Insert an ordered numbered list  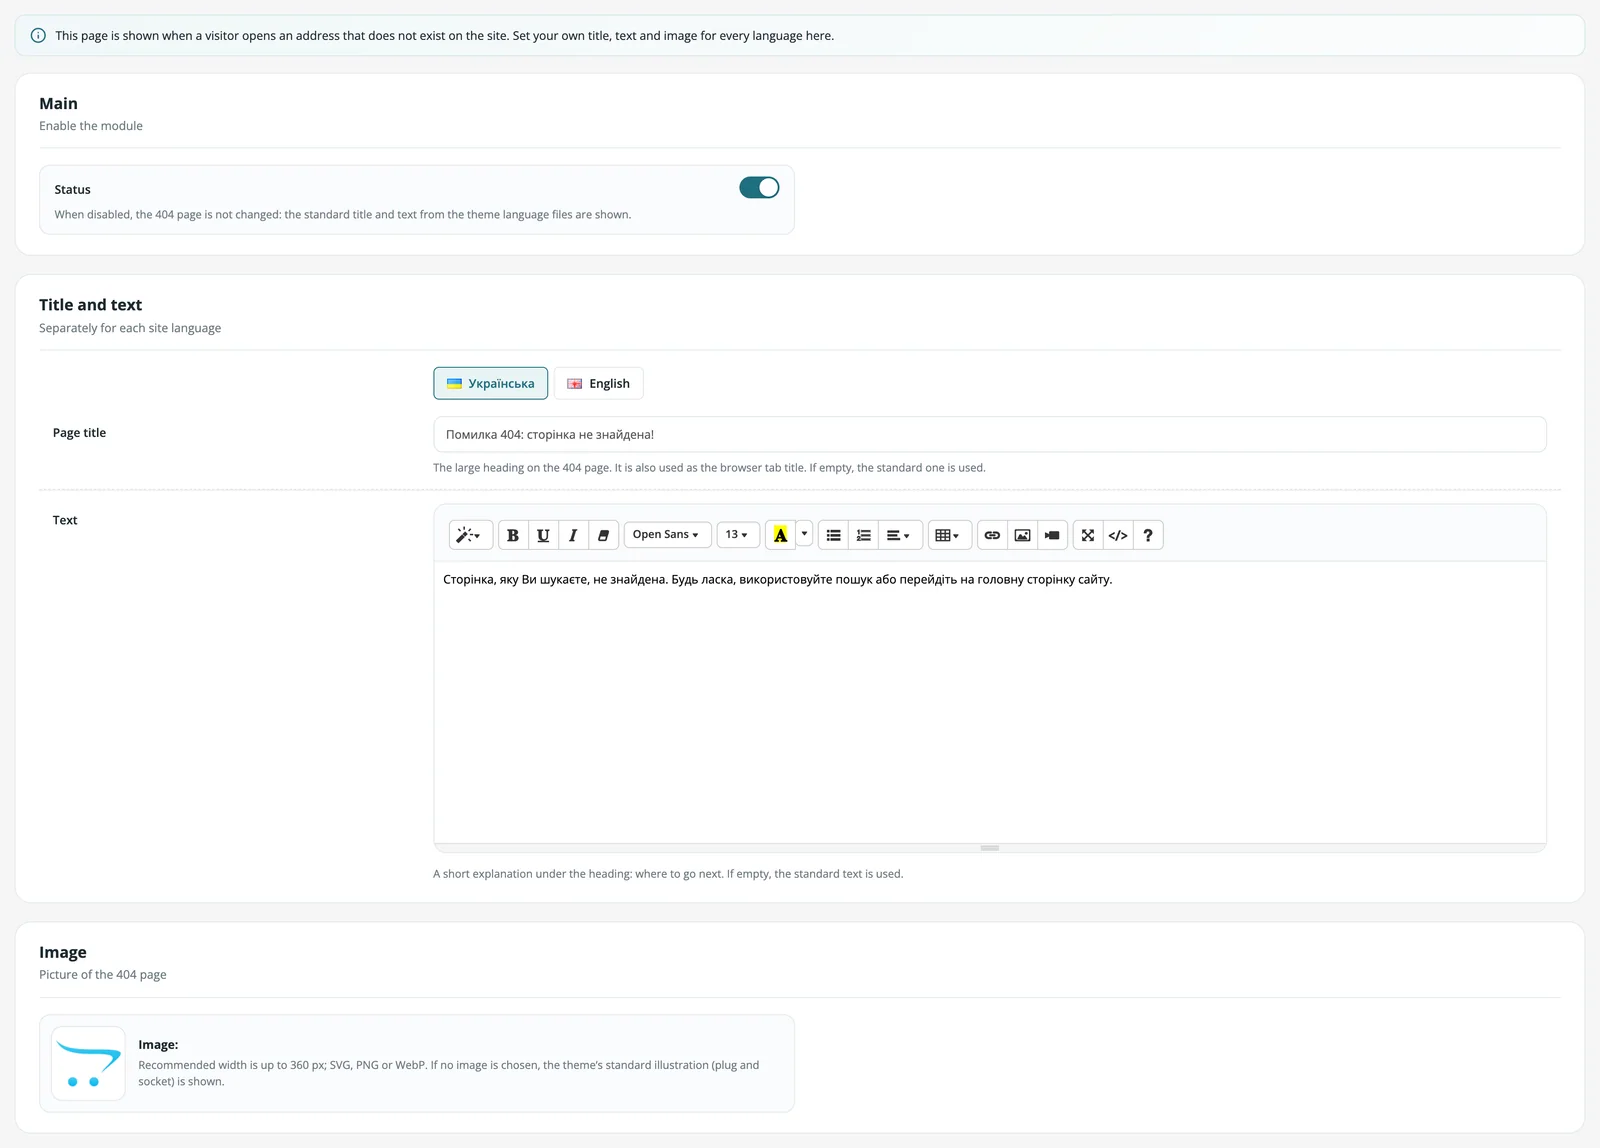click(863, 535)
